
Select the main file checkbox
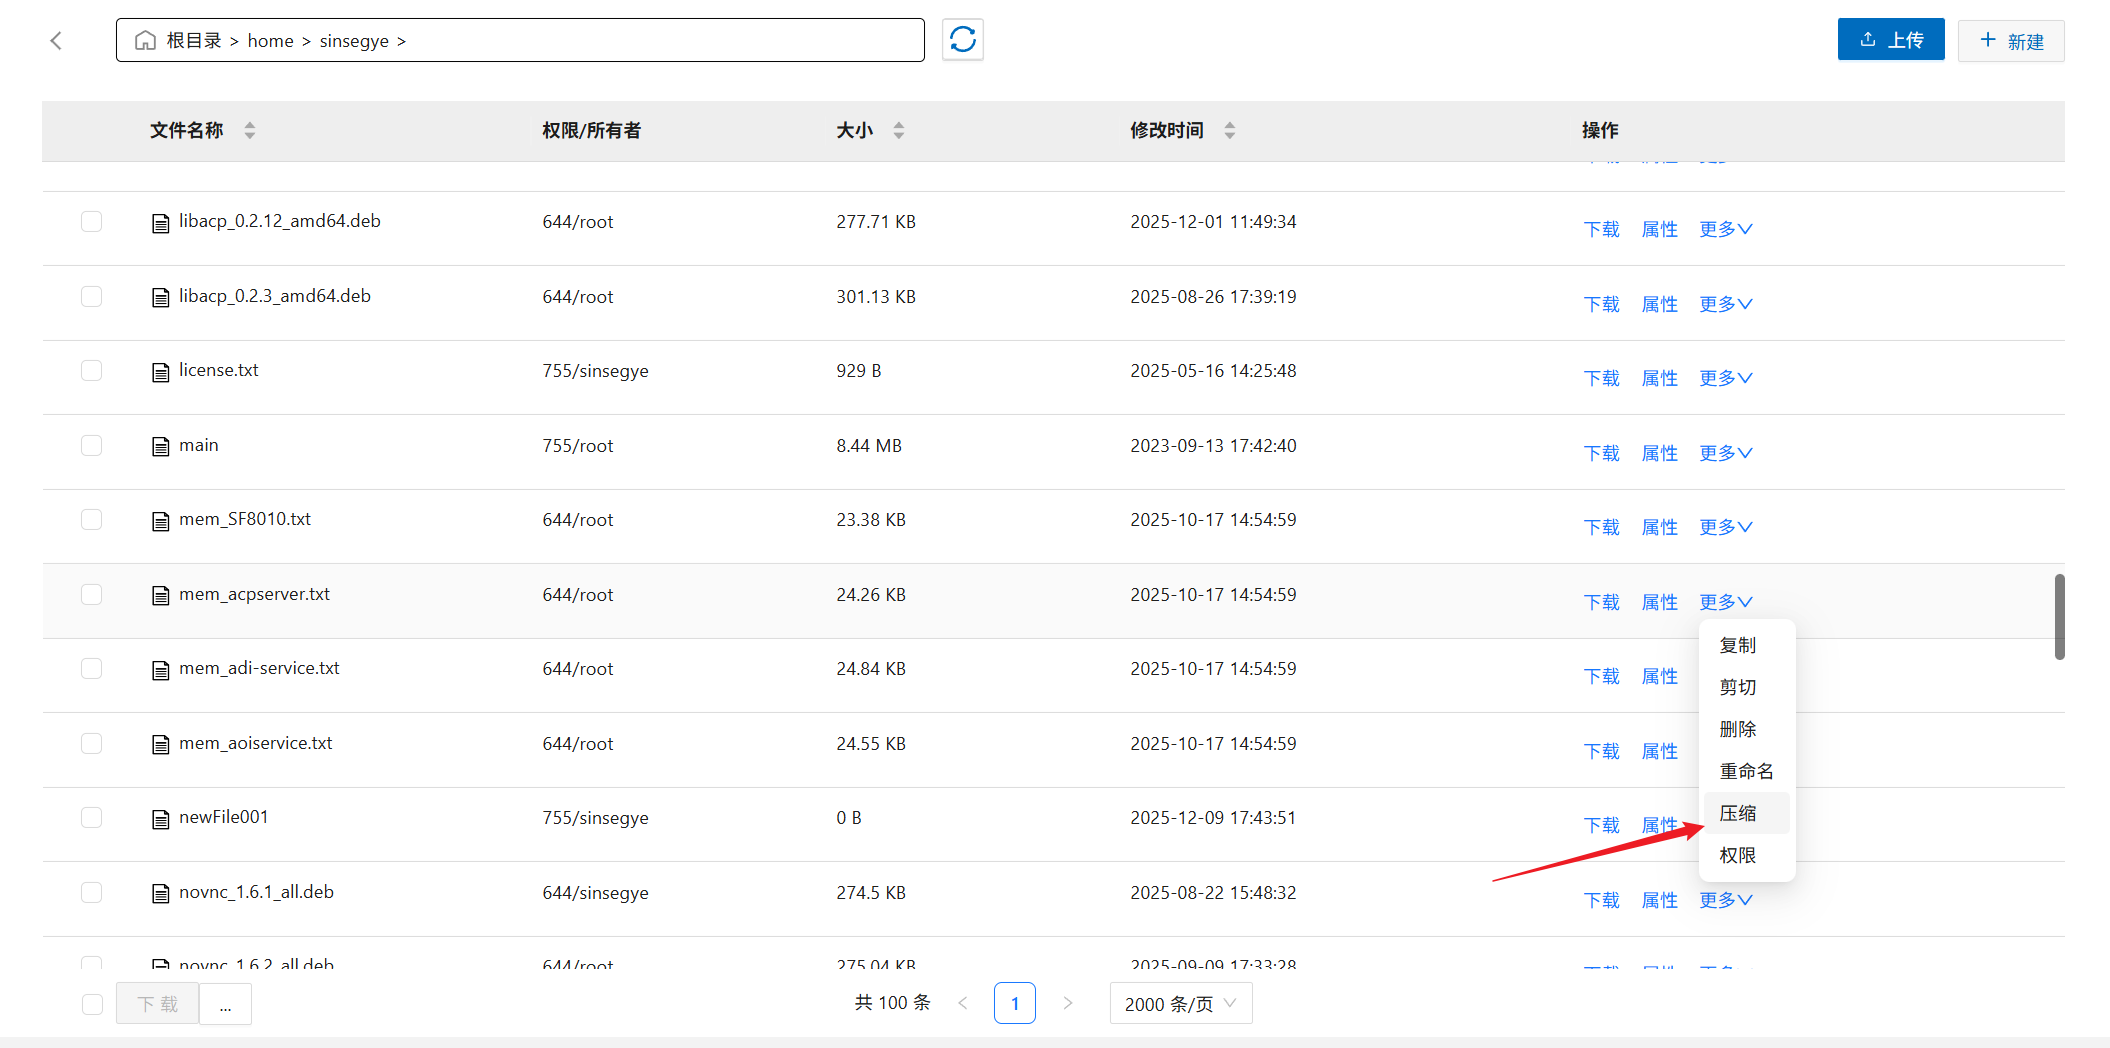(x=91, y=445)
